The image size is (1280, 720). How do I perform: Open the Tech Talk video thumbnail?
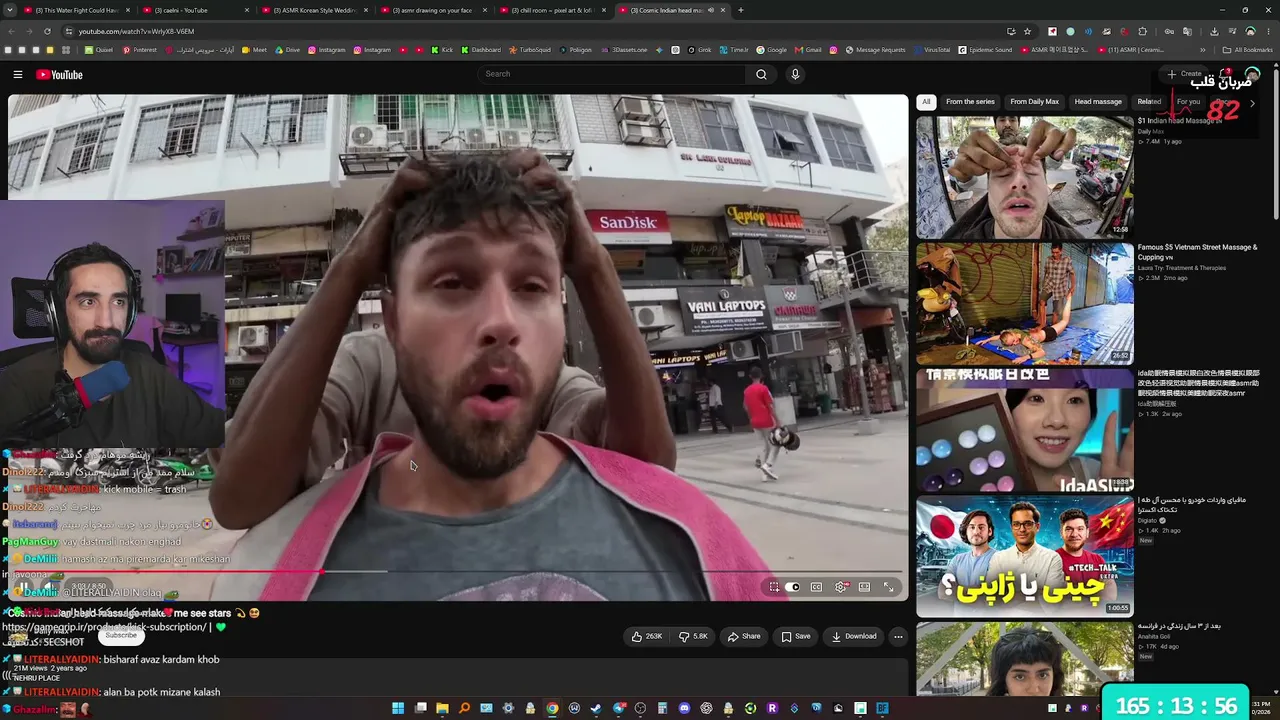[1025, 556]
